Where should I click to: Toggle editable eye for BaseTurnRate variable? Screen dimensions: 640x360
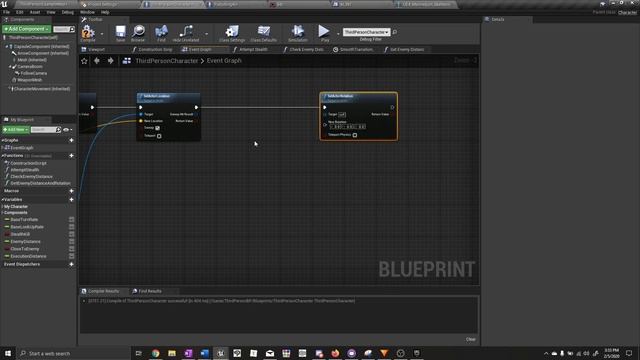[x=71, y=220]
